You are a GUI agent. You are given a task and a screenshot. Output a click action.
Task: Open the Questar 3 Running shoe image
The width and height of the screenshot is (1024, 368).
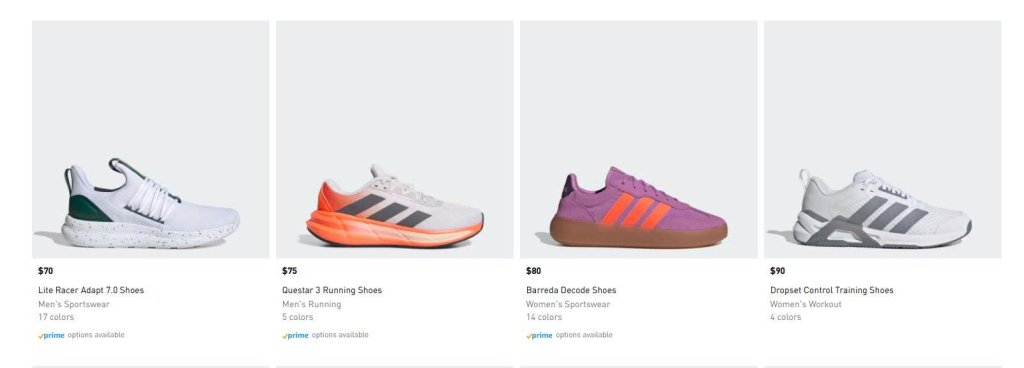point(394,139)
